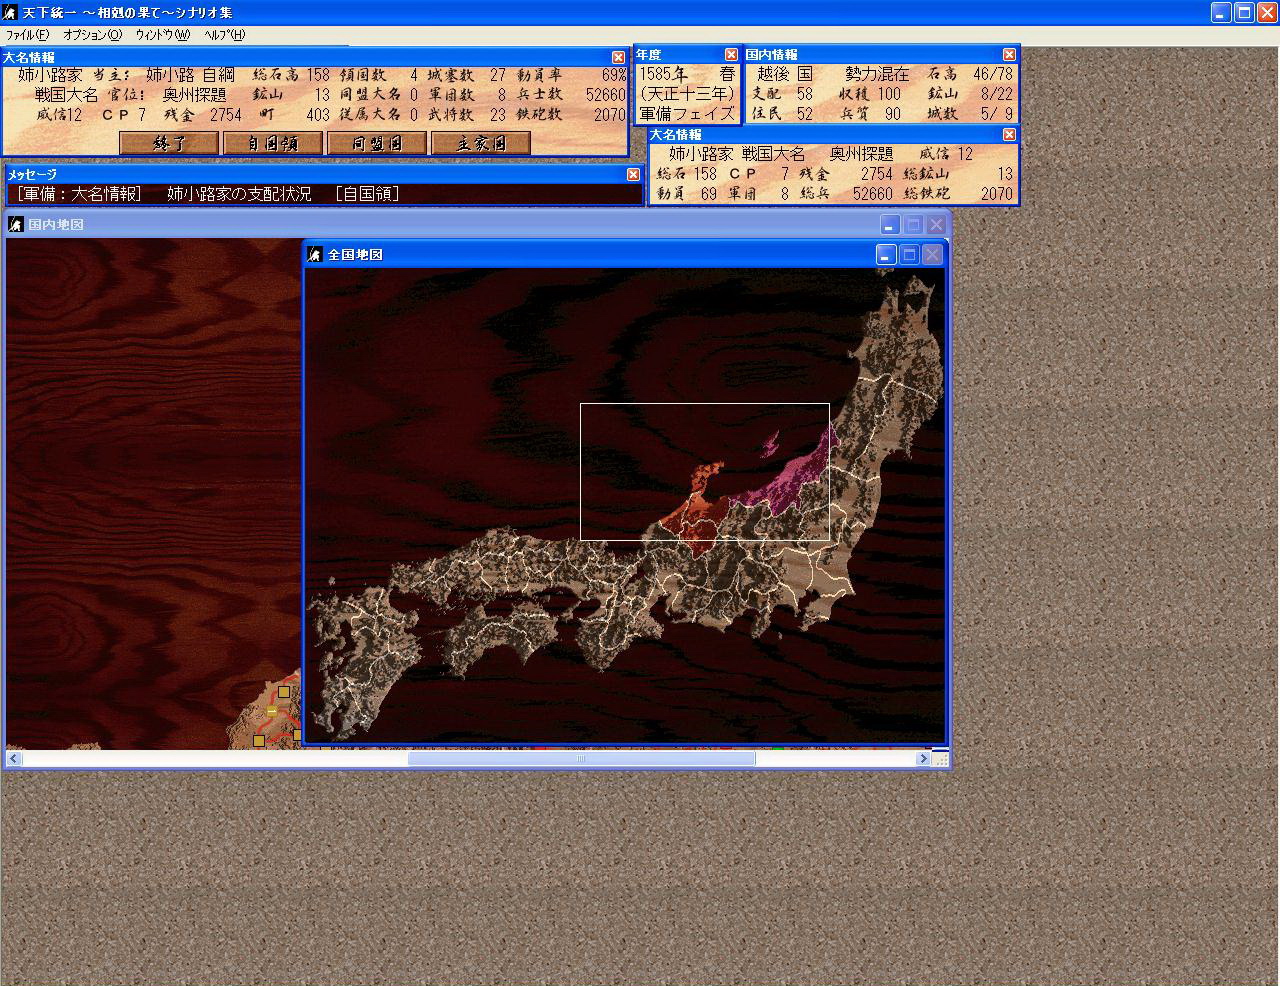Click the 全国地図 window title icon
The image size is (1280, 986).
tap(315, 254)
